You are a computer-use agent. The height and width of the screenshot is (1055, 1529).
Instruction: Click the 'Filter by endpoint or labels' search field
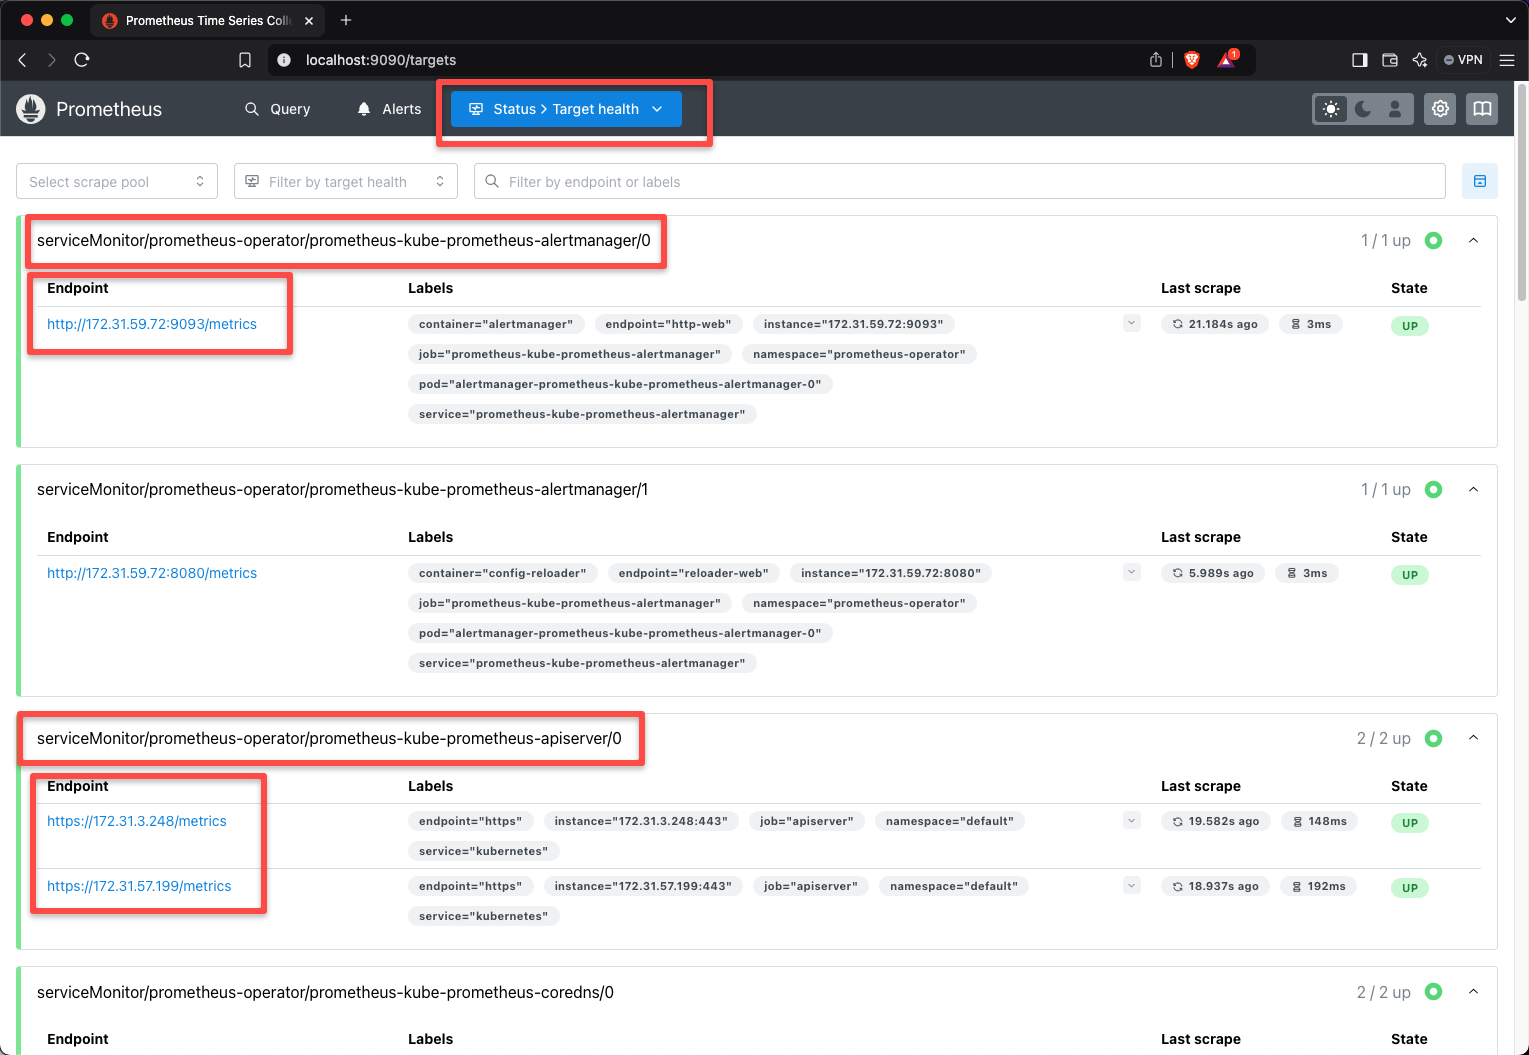click(x=959, y=181)
